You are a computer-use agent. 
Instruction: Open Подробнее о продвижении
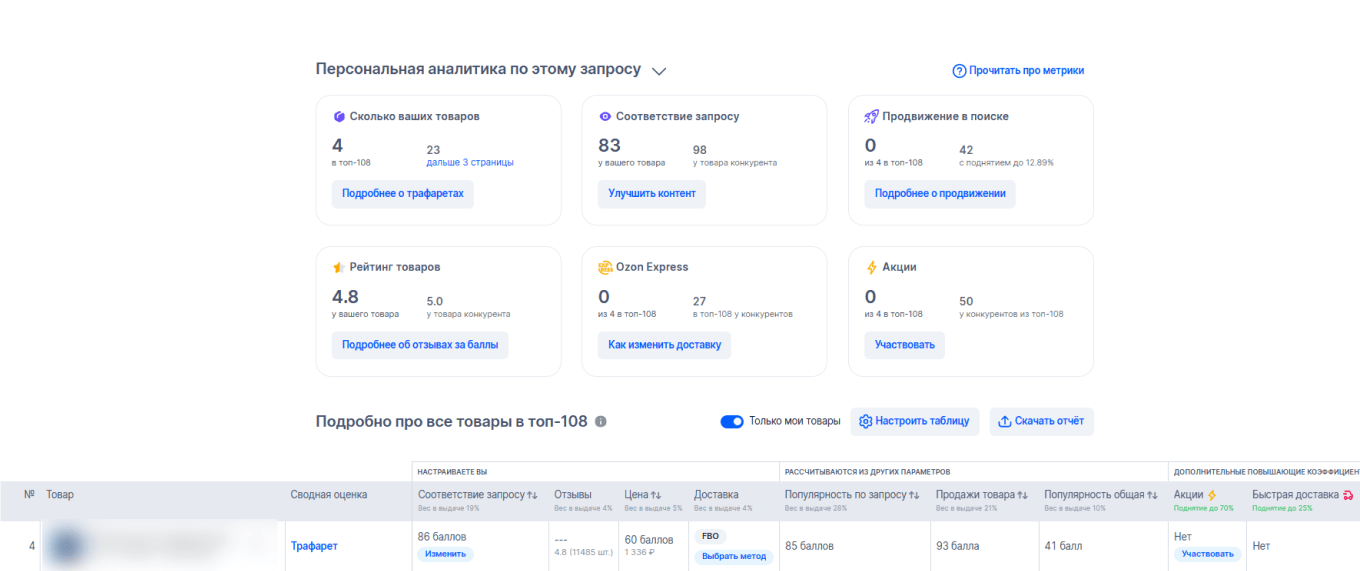(940, 193)
